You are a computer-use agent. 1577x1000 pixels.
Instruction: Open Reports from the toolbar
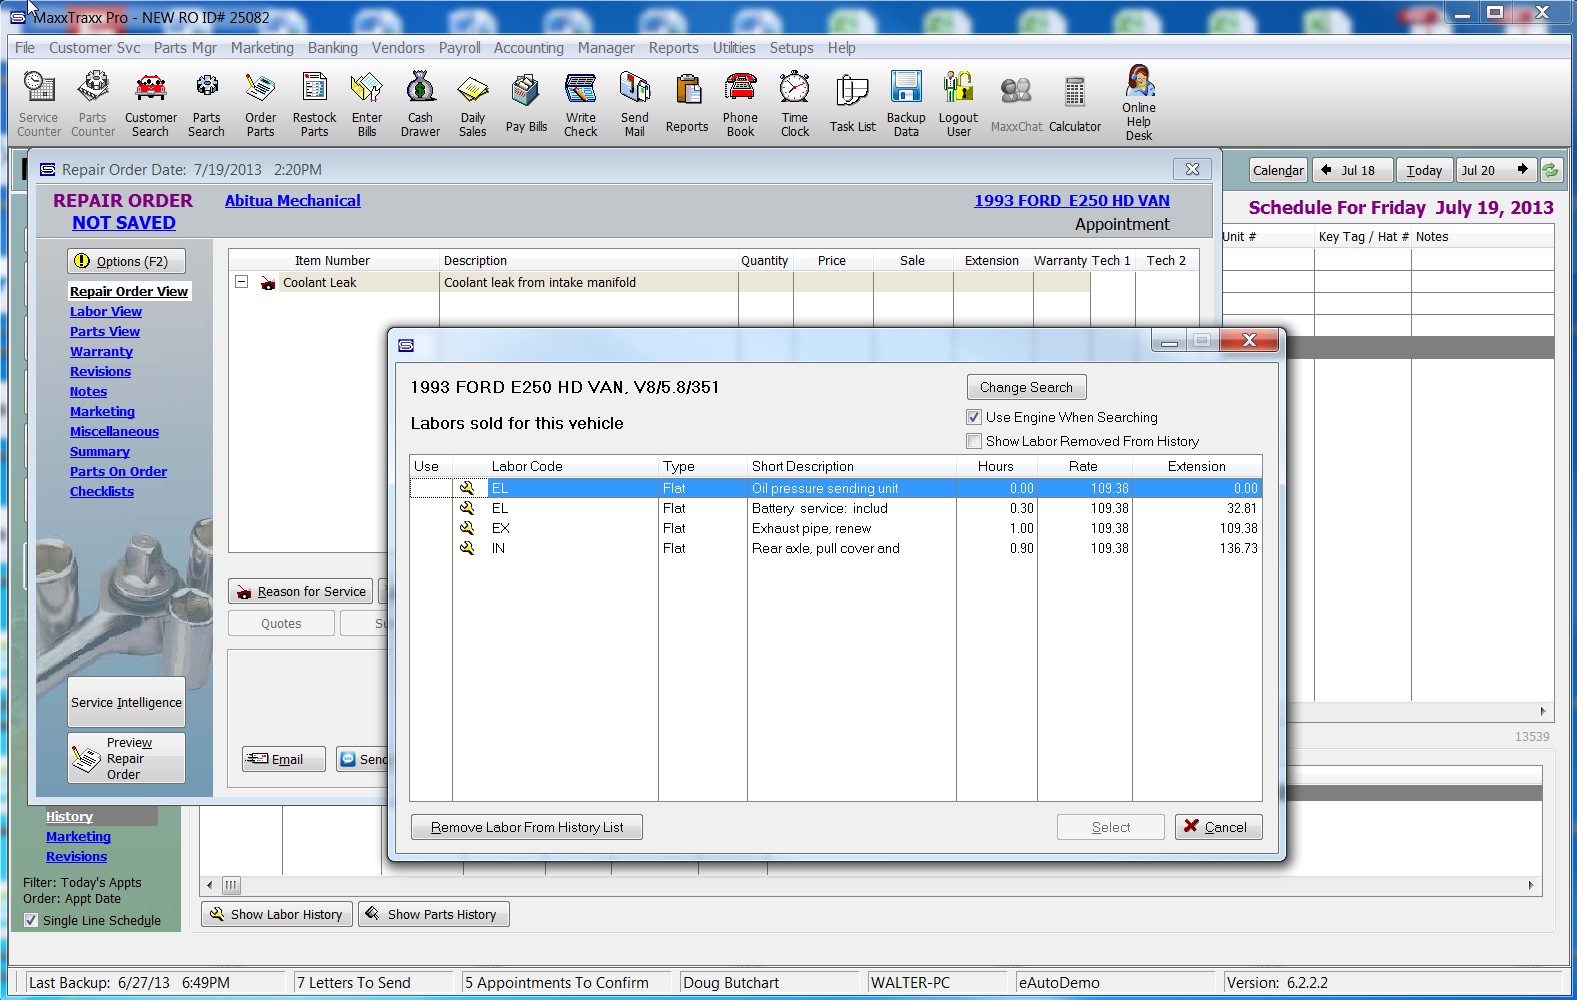pyautogui.click(x=687, y=103)
